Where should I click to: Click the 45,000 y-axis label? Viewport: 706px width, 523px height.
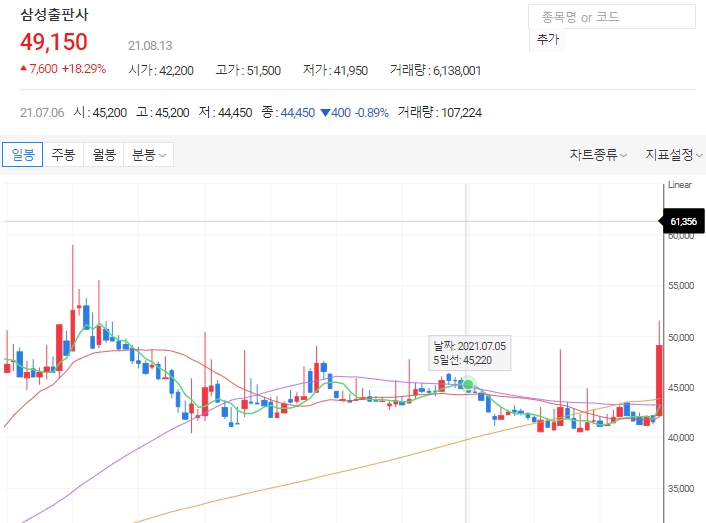click(x=681, y=388)
